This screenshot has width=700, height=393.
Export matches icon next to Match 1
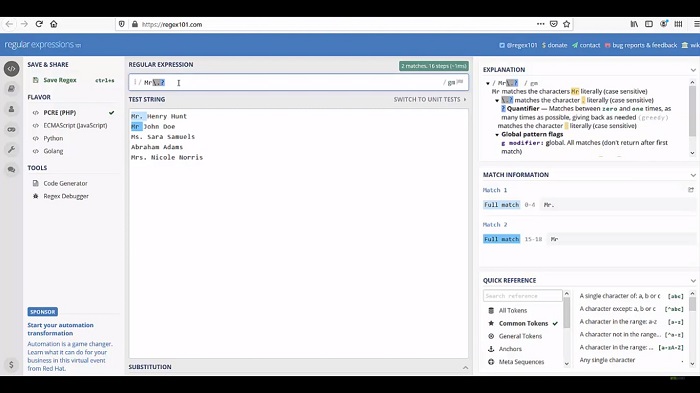691,190
